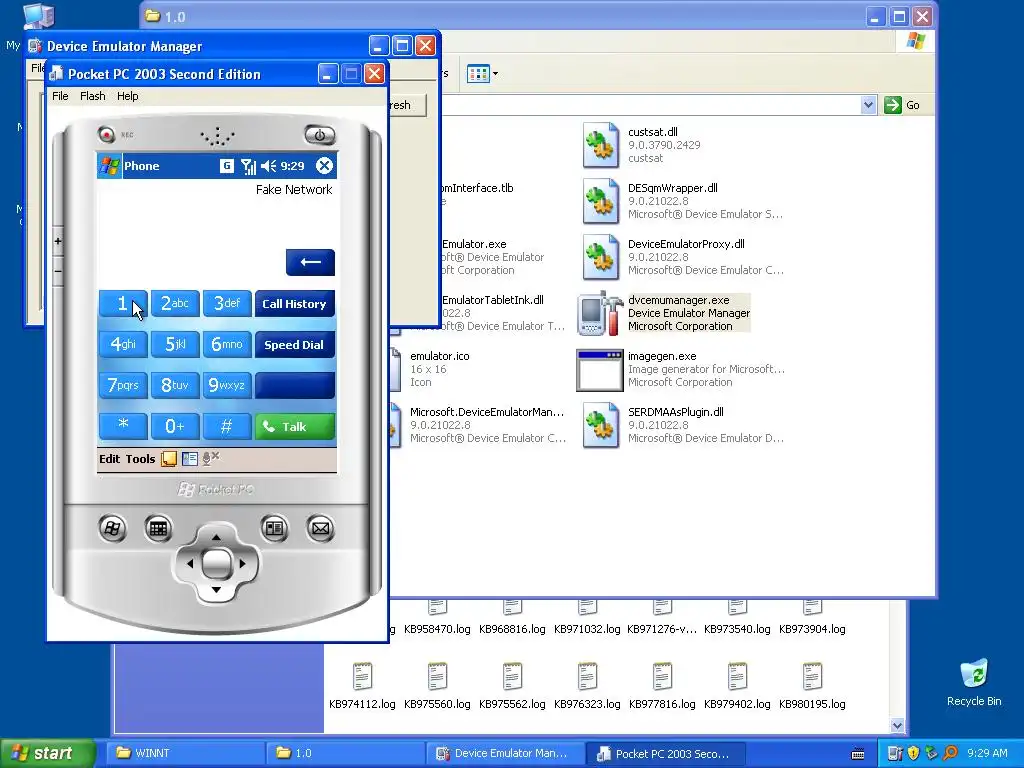Click the record button on the Pocket PC skin

[x=106, y=134]
